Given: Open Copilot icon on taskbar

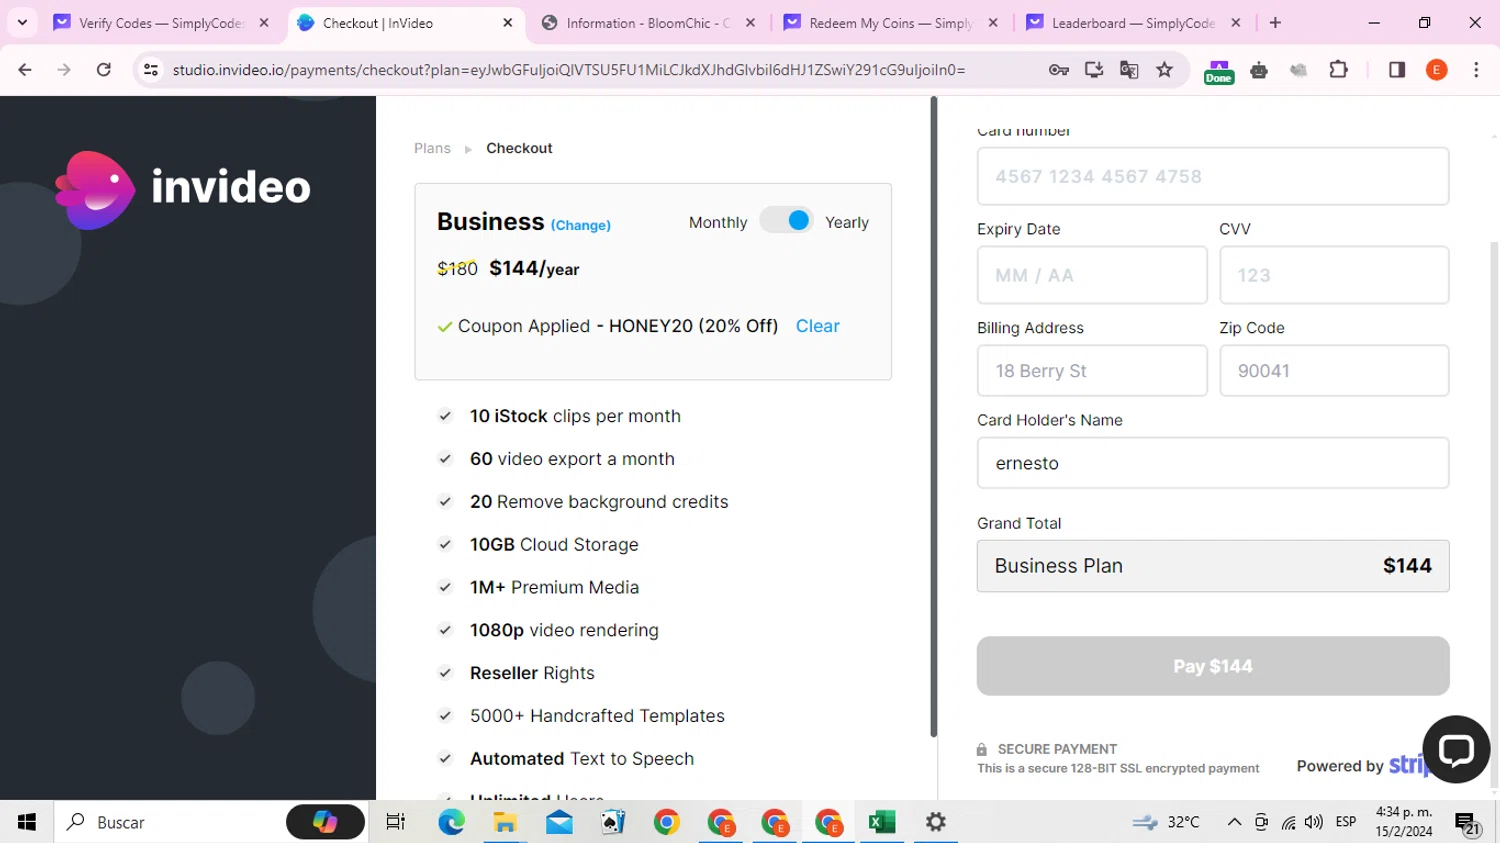Looking at the screenshot, I should (325, 822).
